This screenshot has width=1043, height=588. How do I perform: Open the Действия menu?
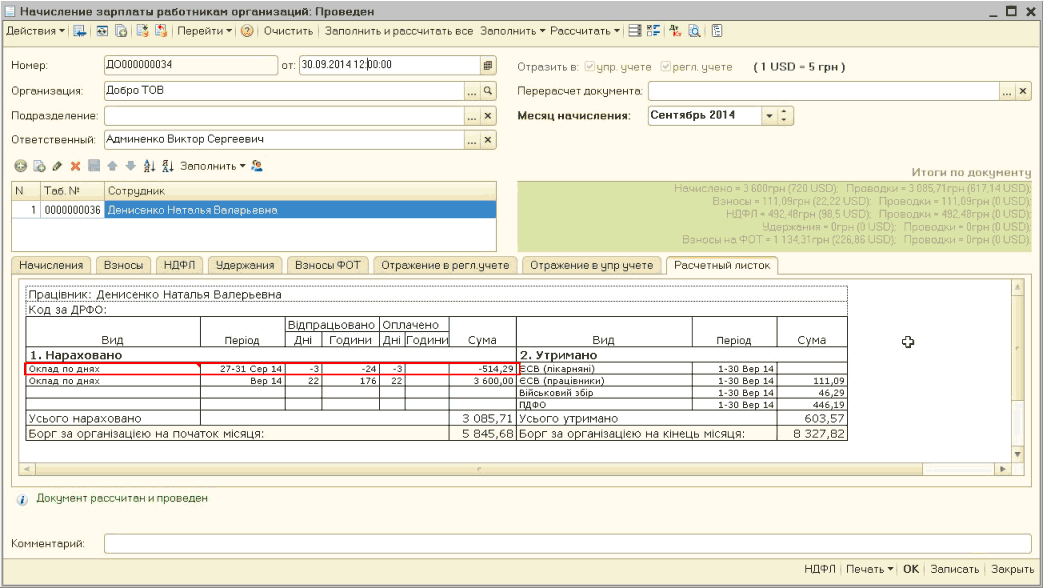click(35, 31)
